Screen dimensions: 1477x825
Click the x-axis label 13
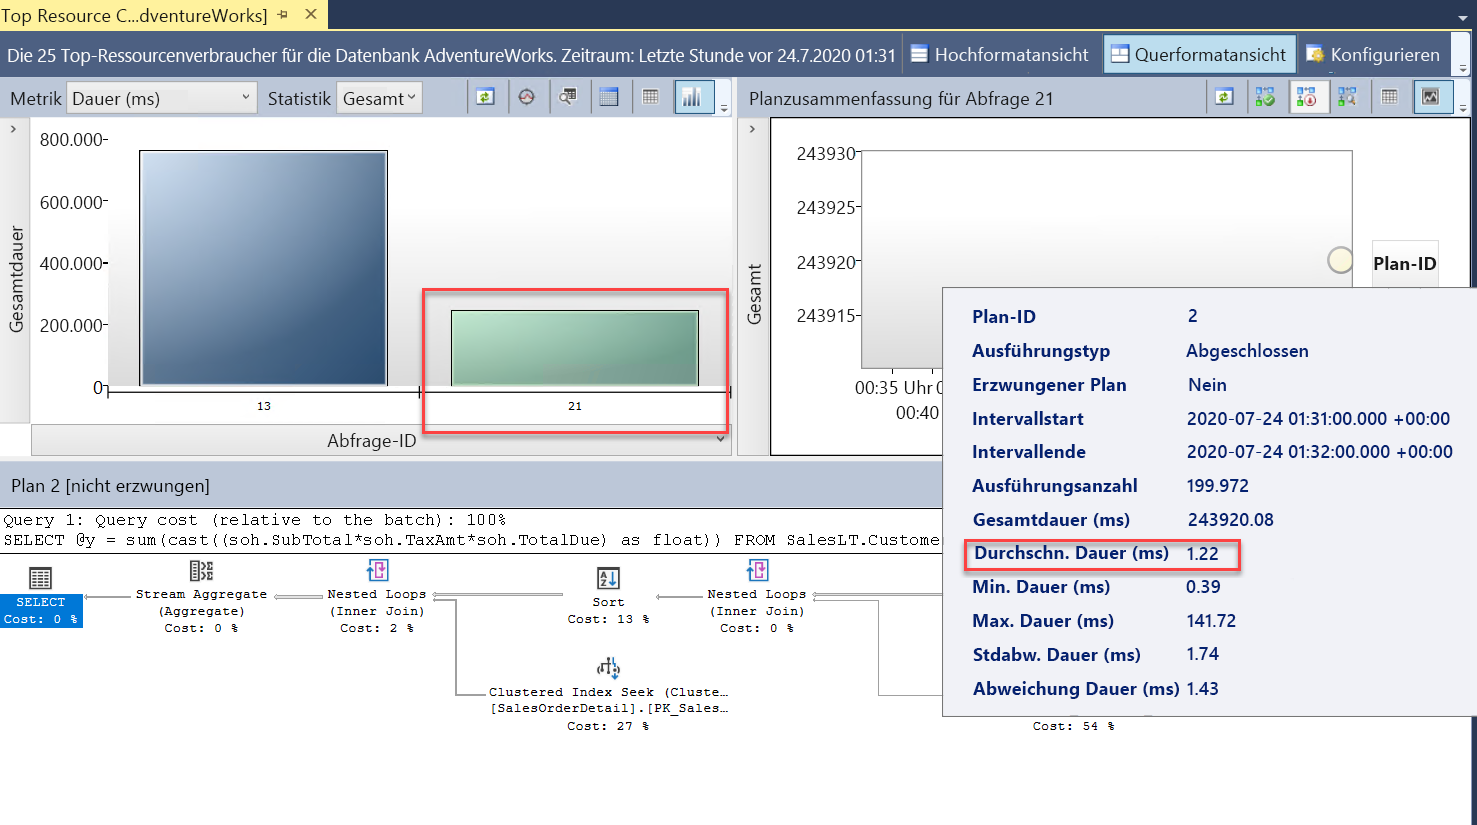point(264,406)
